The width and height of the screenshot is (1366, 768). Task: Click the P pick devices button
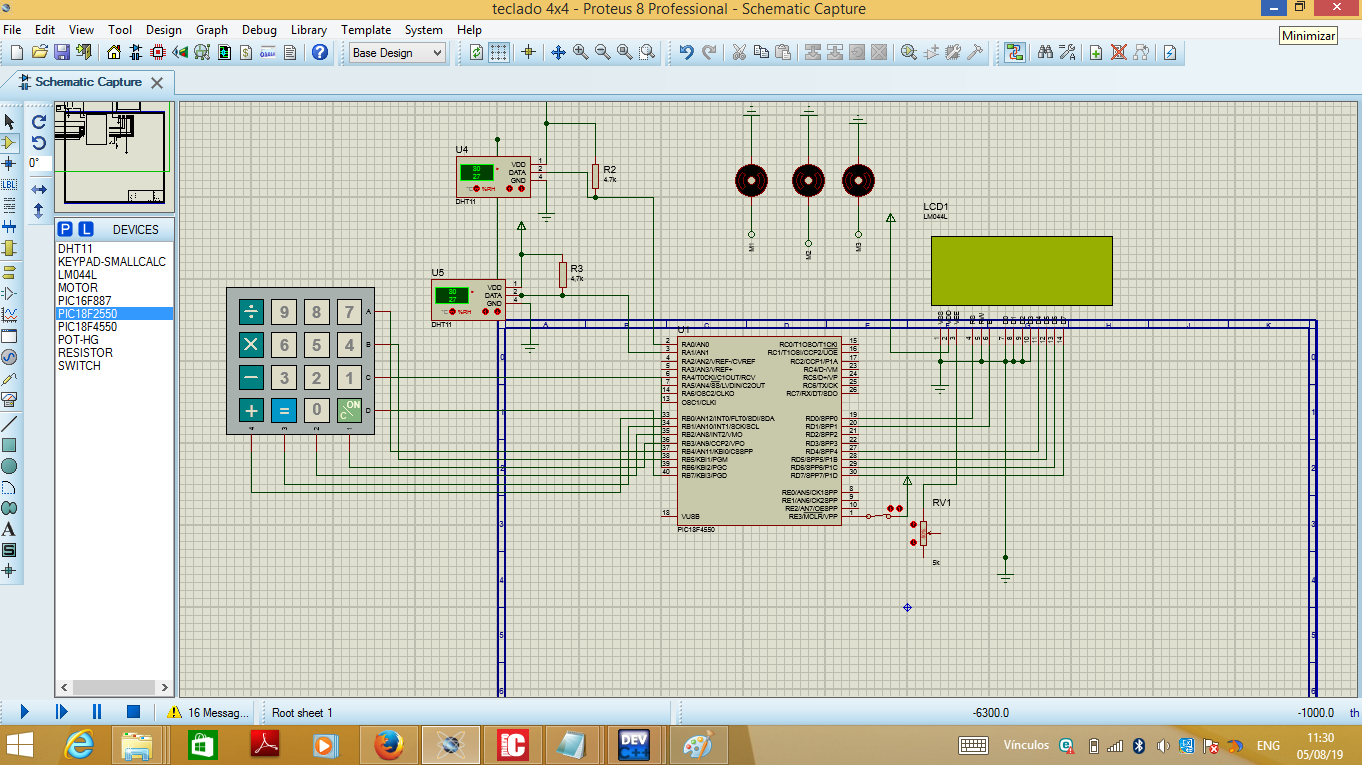point(65,229)
